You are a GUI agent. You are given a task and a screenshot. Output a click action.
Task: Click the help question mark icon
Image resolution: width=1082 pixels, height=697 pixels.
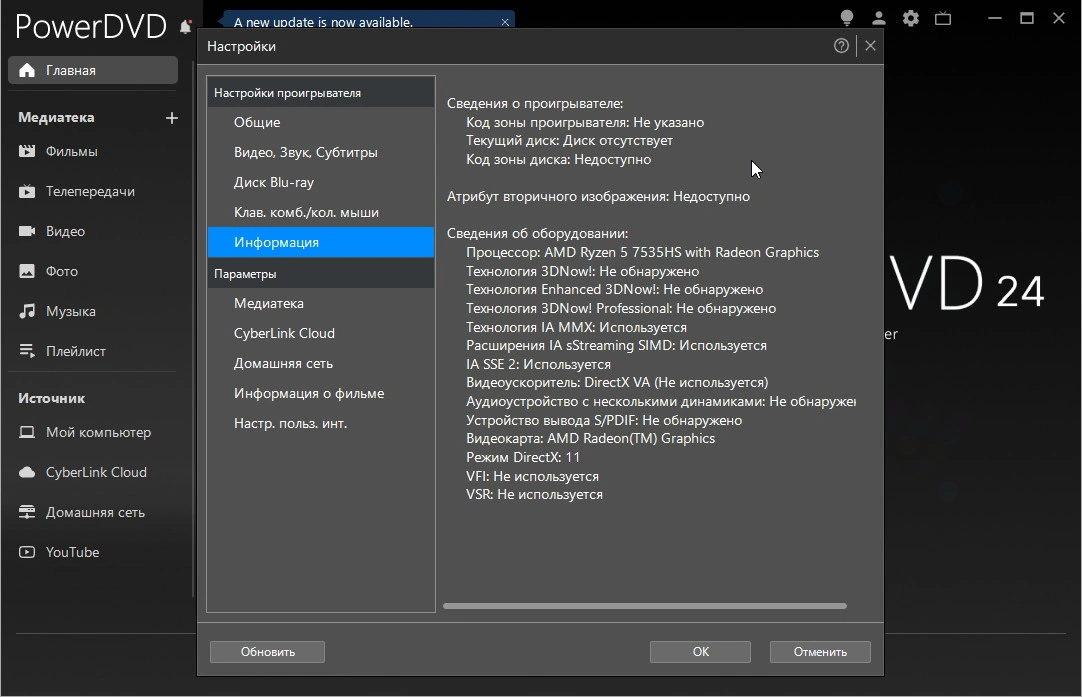(841, 46)
